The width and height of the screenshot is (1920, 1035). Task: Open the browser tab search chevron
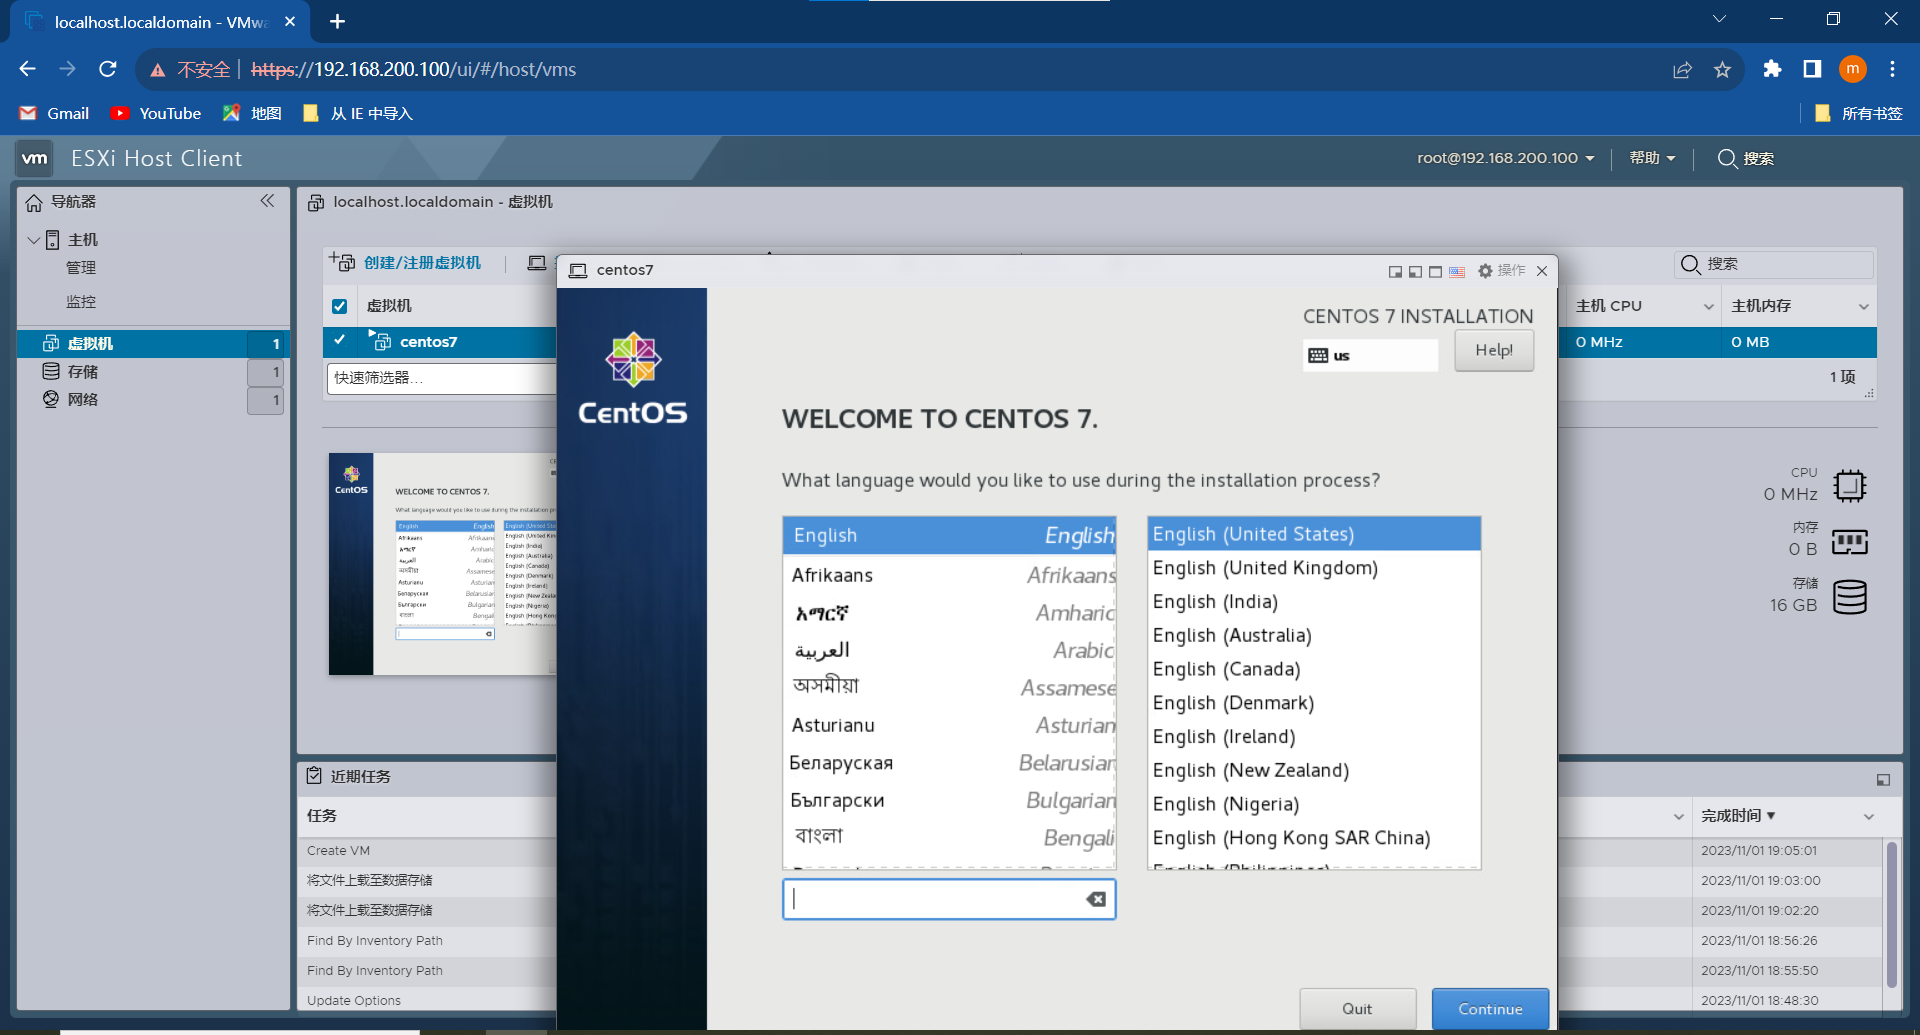coord(1718,19)
